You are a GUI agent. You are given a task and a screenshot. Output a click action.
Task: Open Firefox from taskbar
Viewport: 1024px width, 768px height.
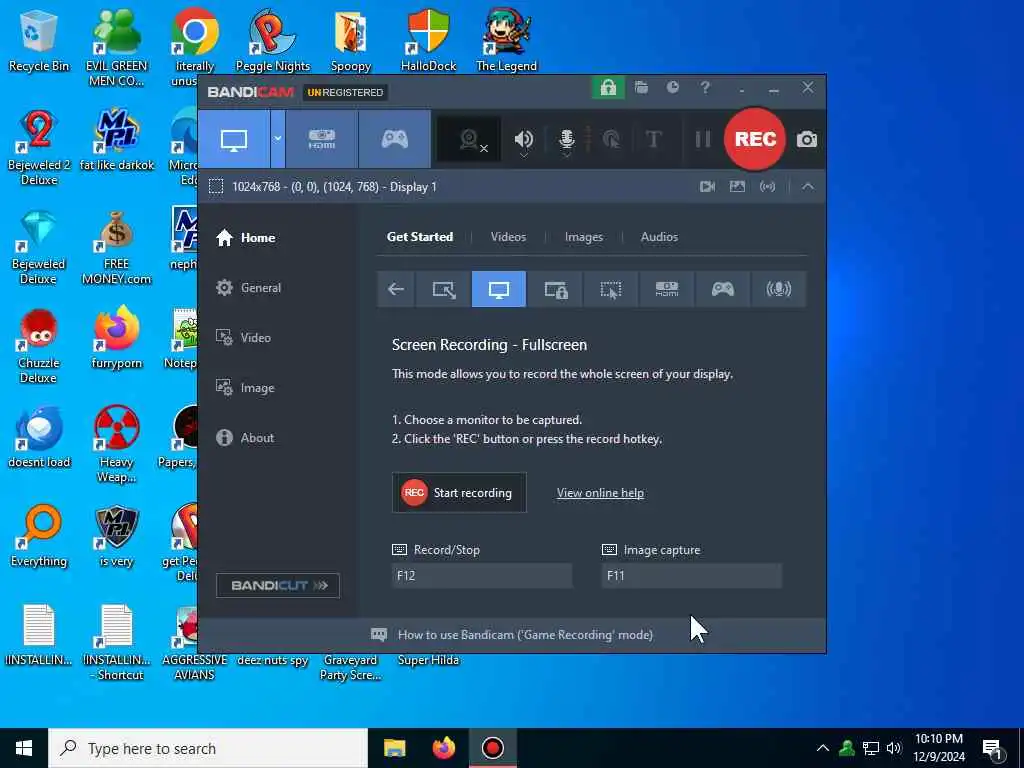(x=444, y=748)
